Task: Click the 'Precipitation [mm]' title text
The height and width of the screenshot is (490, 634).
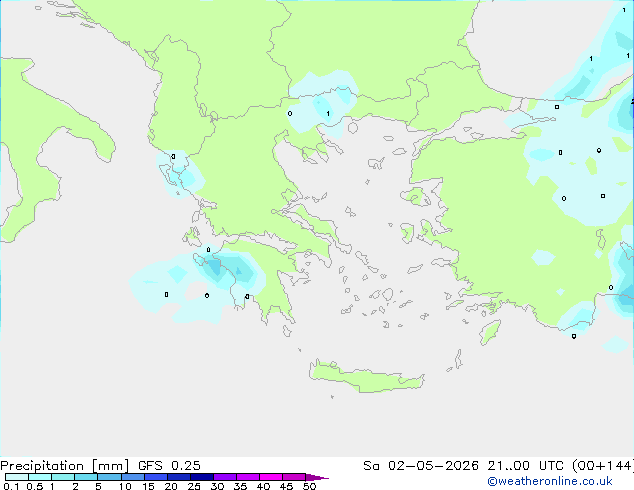Action: (65, 466)
